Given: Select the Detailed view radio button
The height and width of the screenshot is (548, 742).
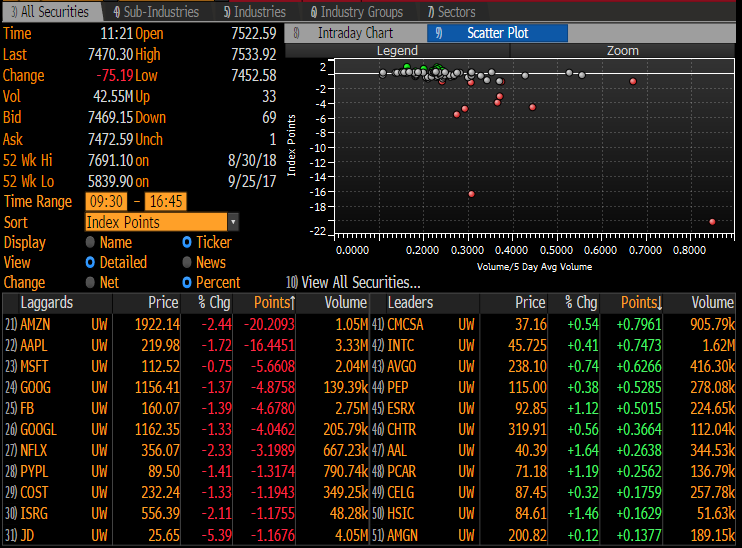Looking at the screenshot, I should pyautogui.click(x=90, y=263).
